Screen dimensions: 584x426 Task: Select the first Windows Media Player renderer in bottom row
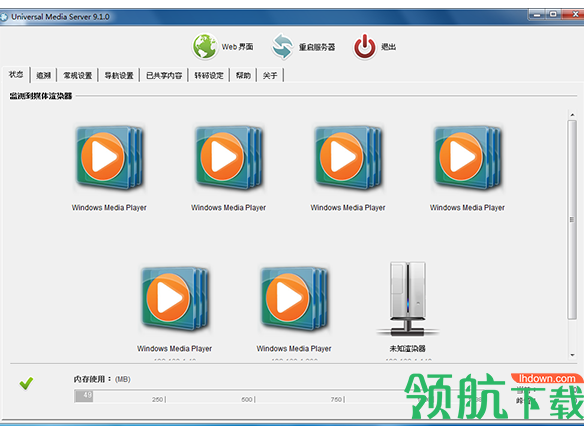pos(174,299)
